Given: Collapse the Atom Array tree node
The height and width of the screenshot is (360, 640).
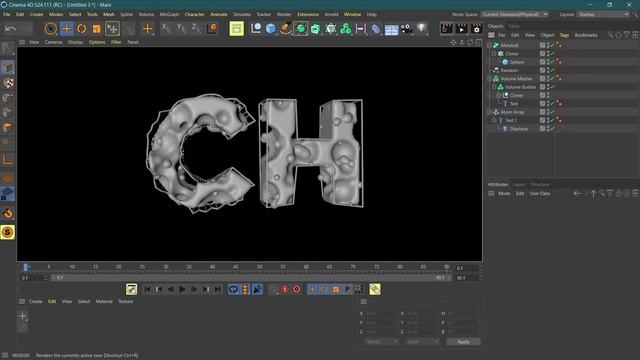Looking at the screenshot, I should tap(490, 112).
